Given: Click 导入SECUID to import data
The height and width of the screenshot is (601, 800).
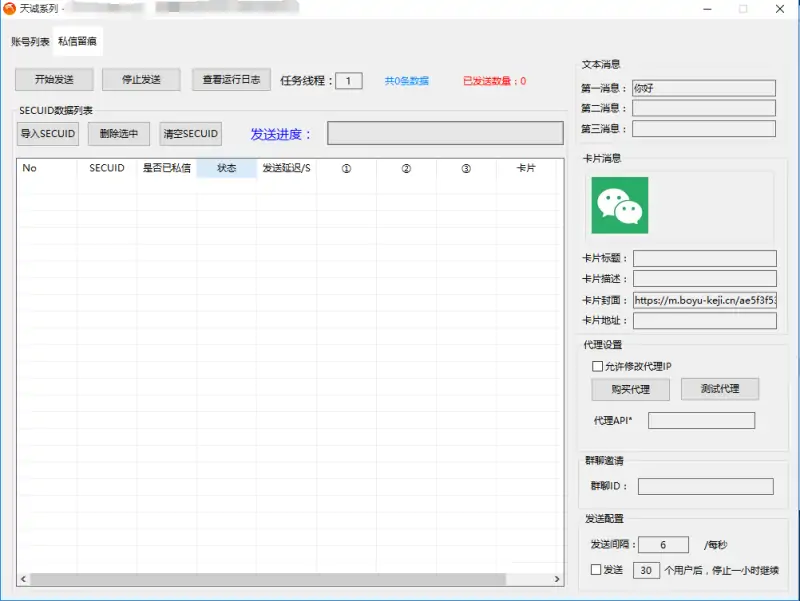Looking at the screenshot, I should (x=47, y=133).
